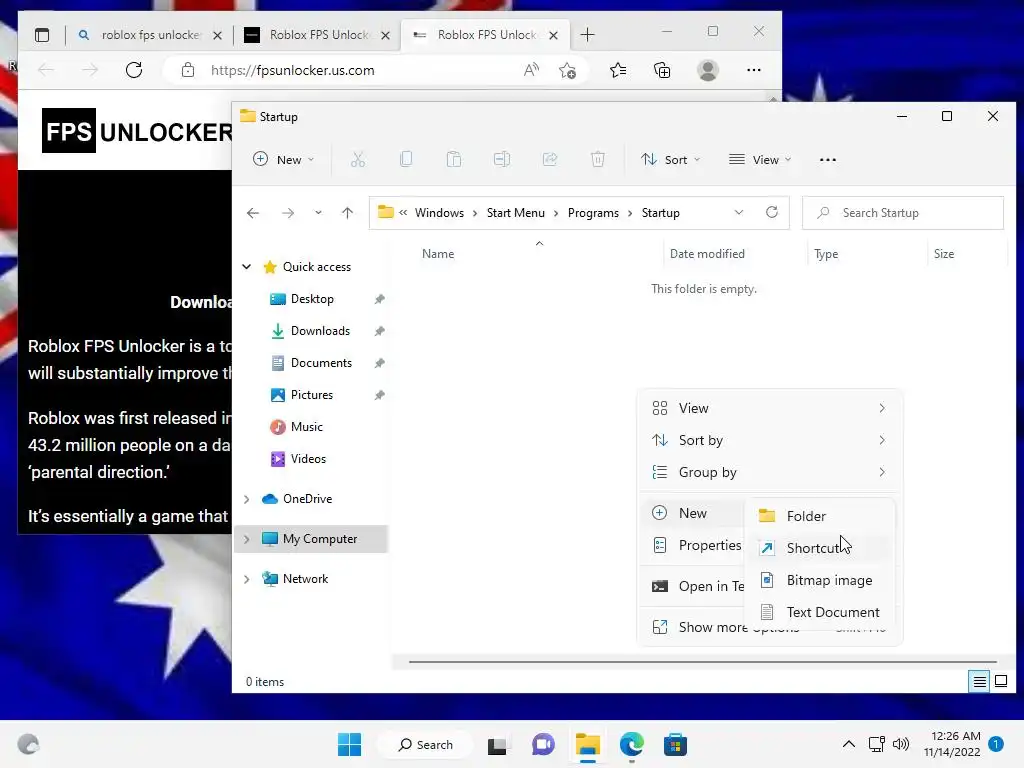The image size is (1024, 768).
Task: Switch to large thumbnails view icon in the status bar
Action: tap(1000, 682)
